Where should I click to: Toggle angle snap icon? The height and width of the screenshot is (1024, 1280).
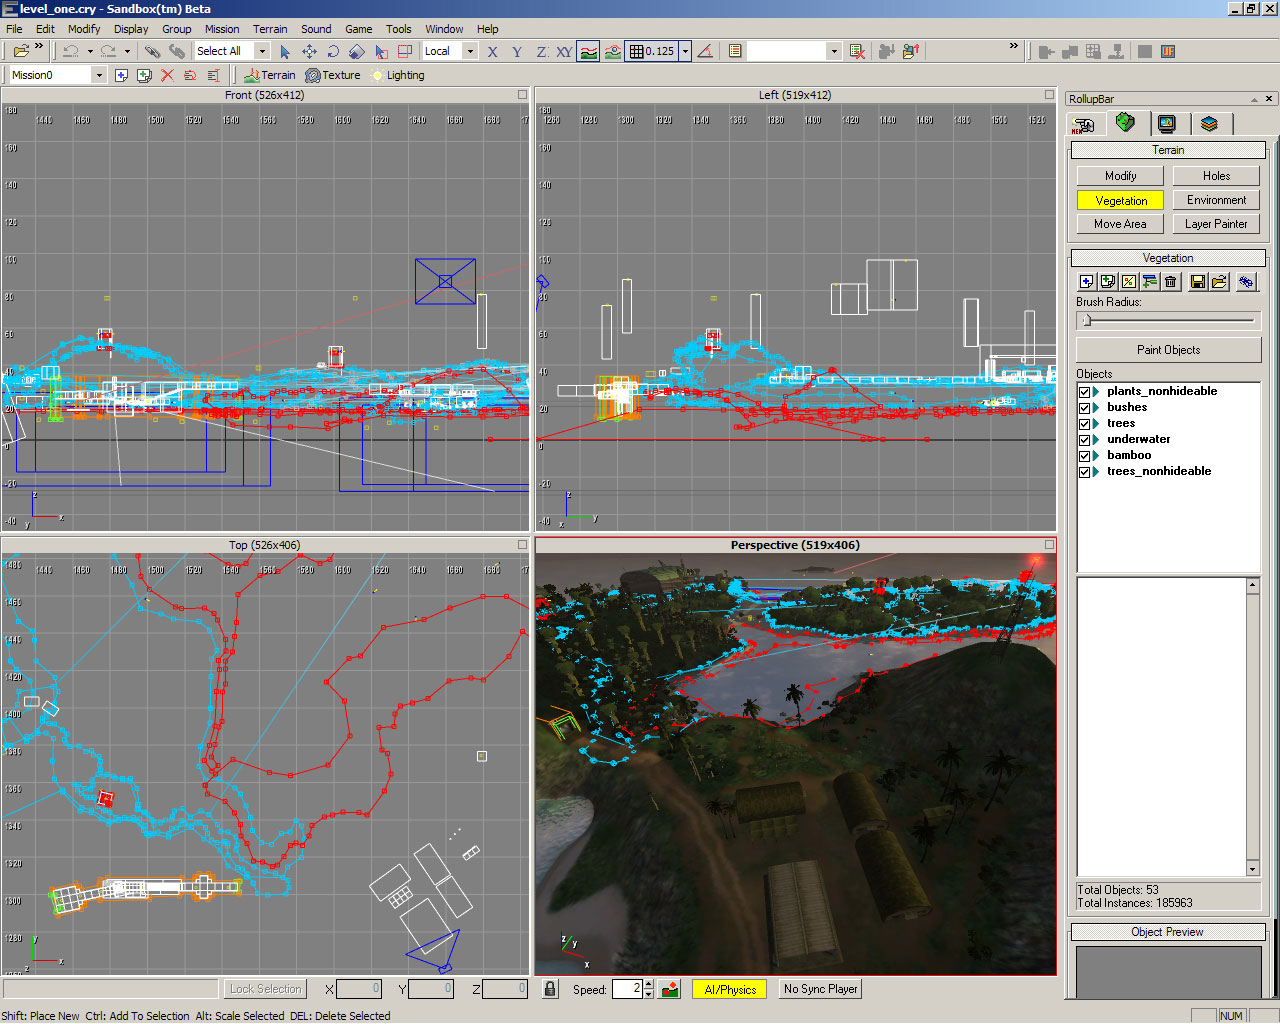705,51
